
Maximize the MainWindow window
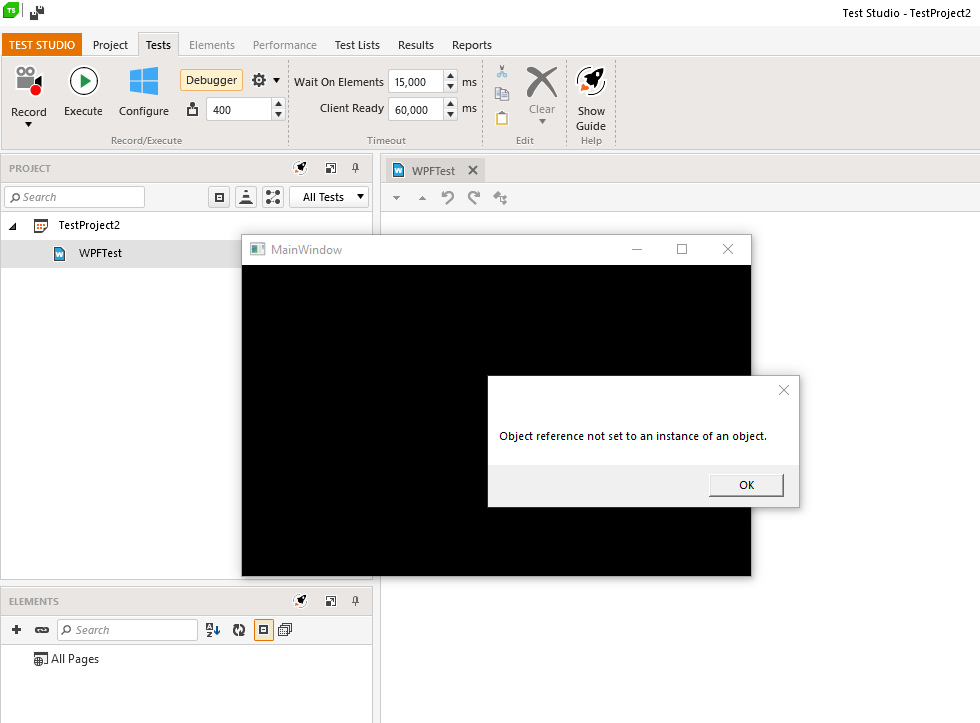(682, 249)
